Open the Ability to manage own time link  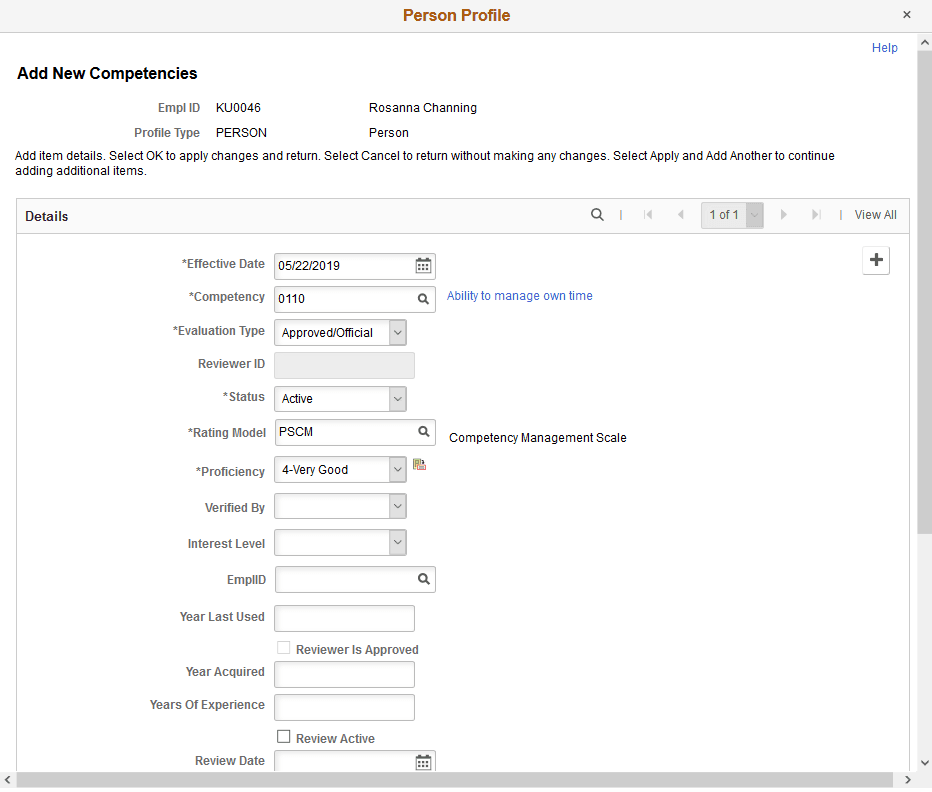[519, 295]
